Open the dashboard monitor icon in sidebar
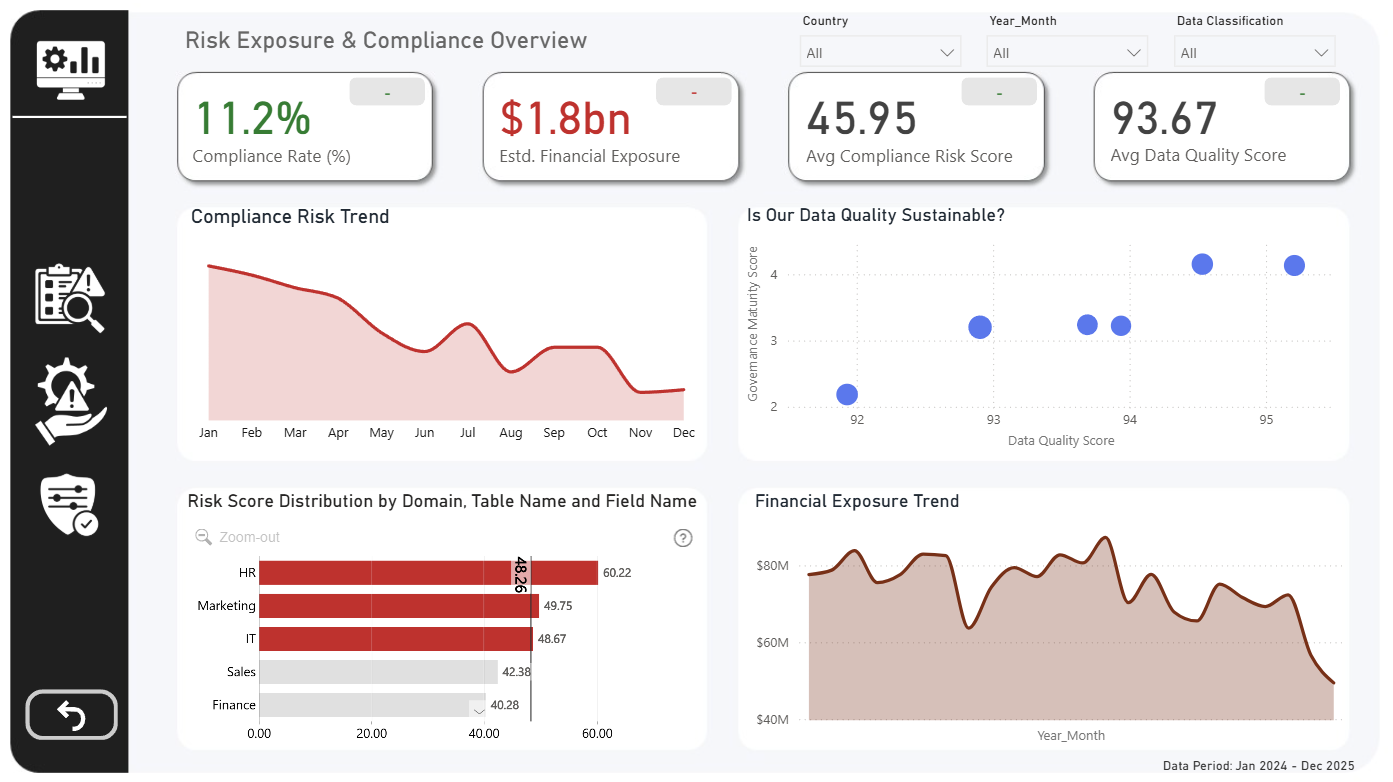Image resolution: width=1393 pixels, height=782 pixels. coord(70,70)
